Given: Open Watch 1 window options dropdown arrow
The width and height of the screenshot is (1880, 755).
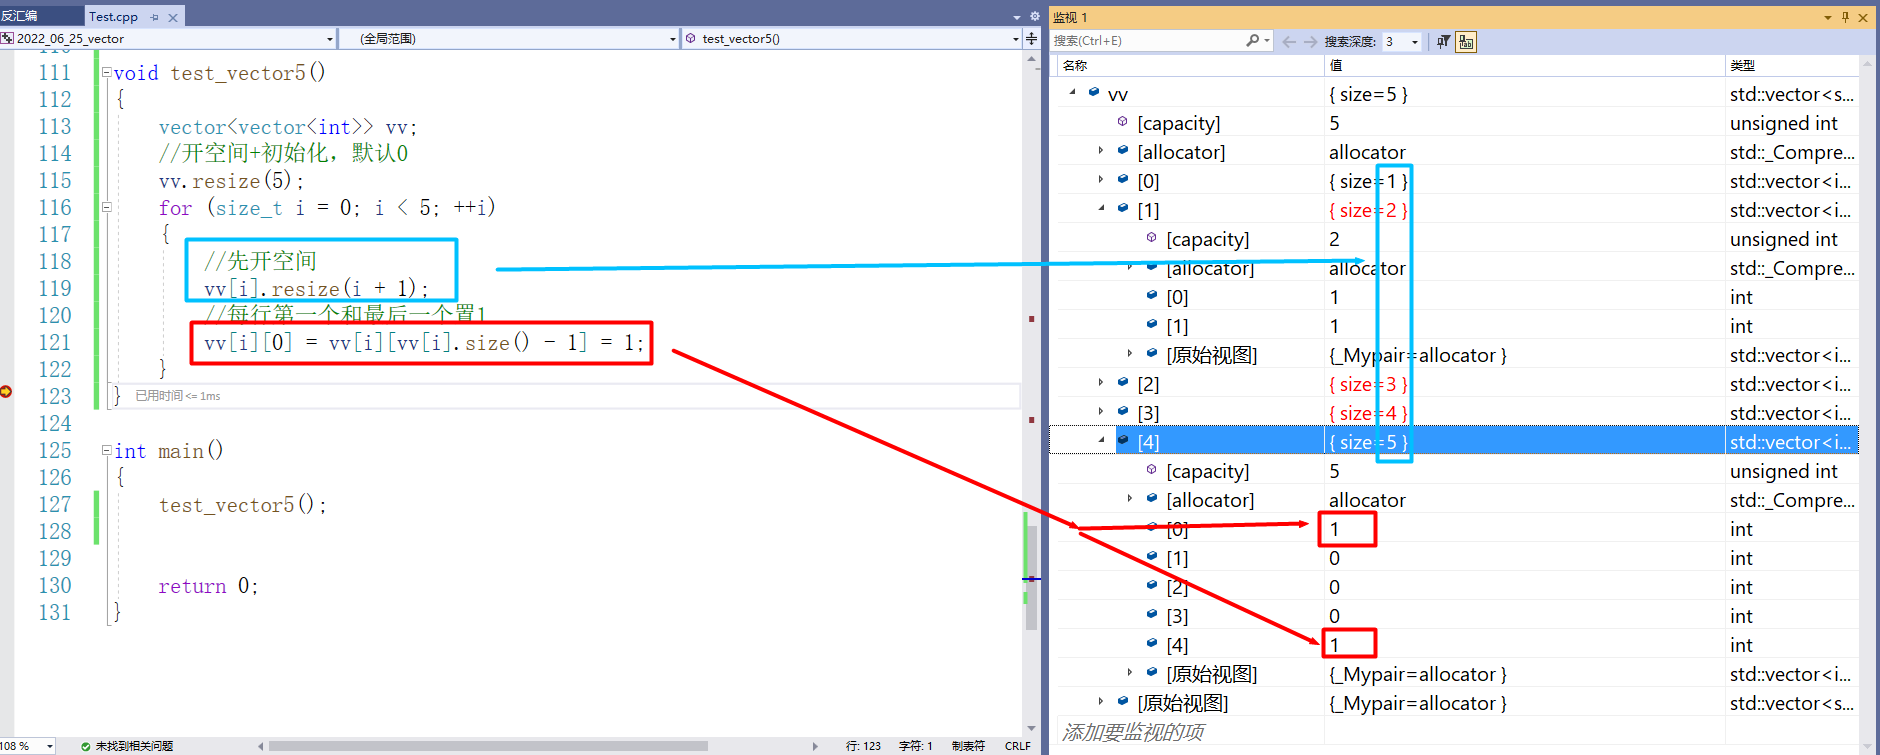Looking at the screenshot, I should pyautogui.click(x=1827, y=17).
